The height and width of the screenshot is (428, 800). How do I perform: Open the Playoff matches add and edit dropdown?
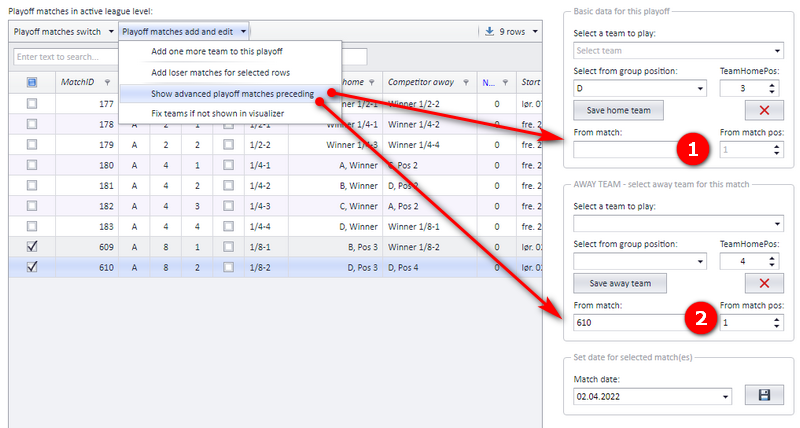(184, 32)
